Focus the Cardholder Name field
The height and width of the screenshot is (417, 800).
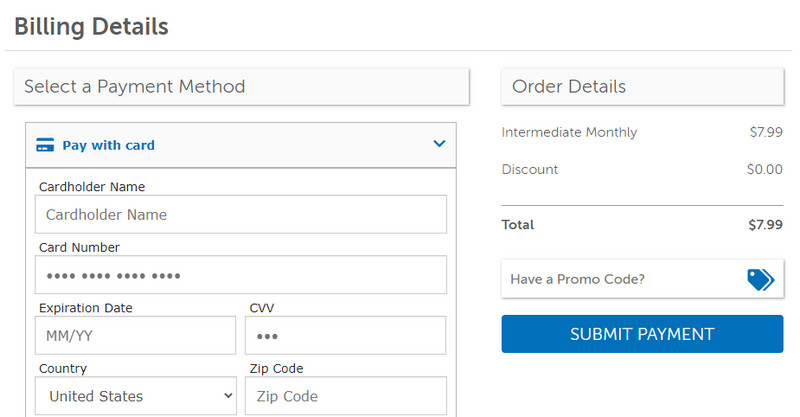(240, 214)
